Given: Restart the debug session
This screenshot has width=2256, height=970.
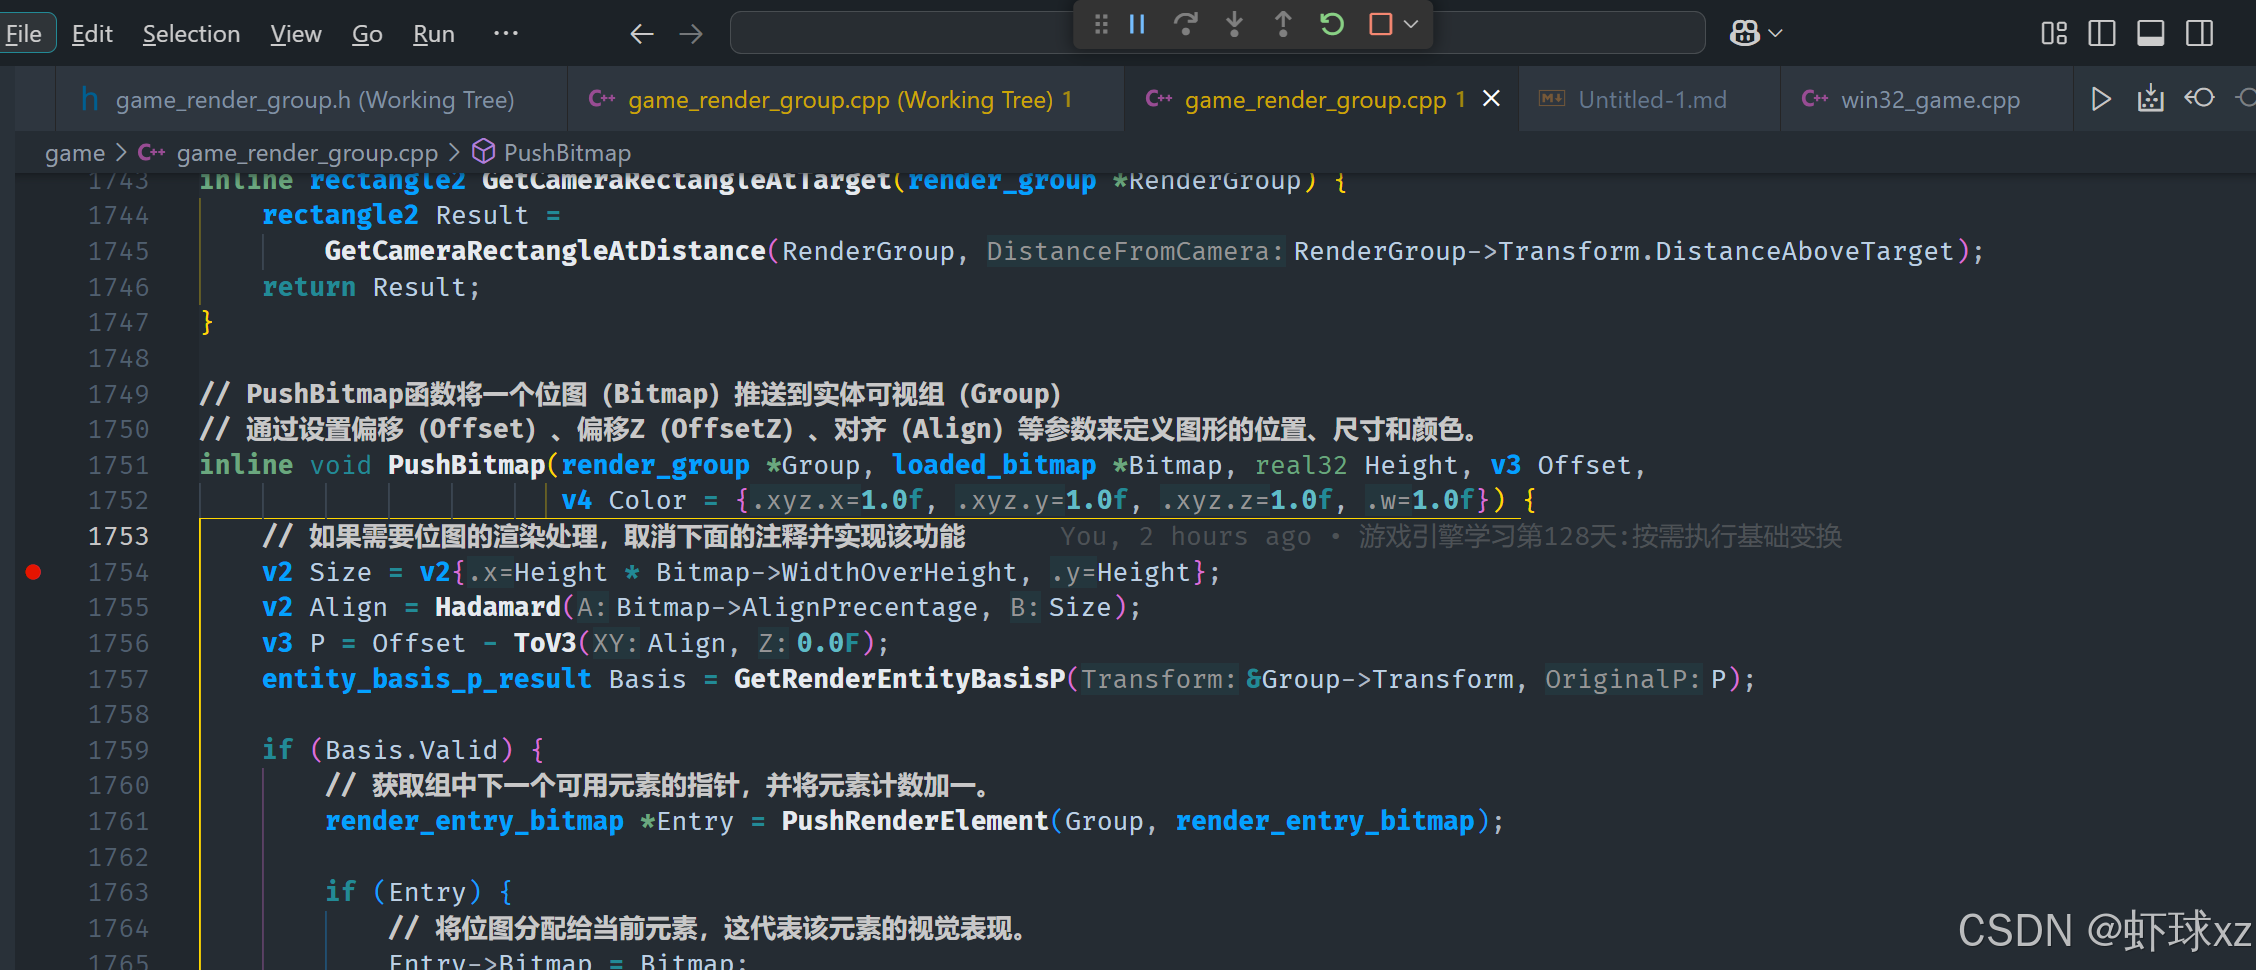Looking at the screenshot, I should click(1331, 24).
